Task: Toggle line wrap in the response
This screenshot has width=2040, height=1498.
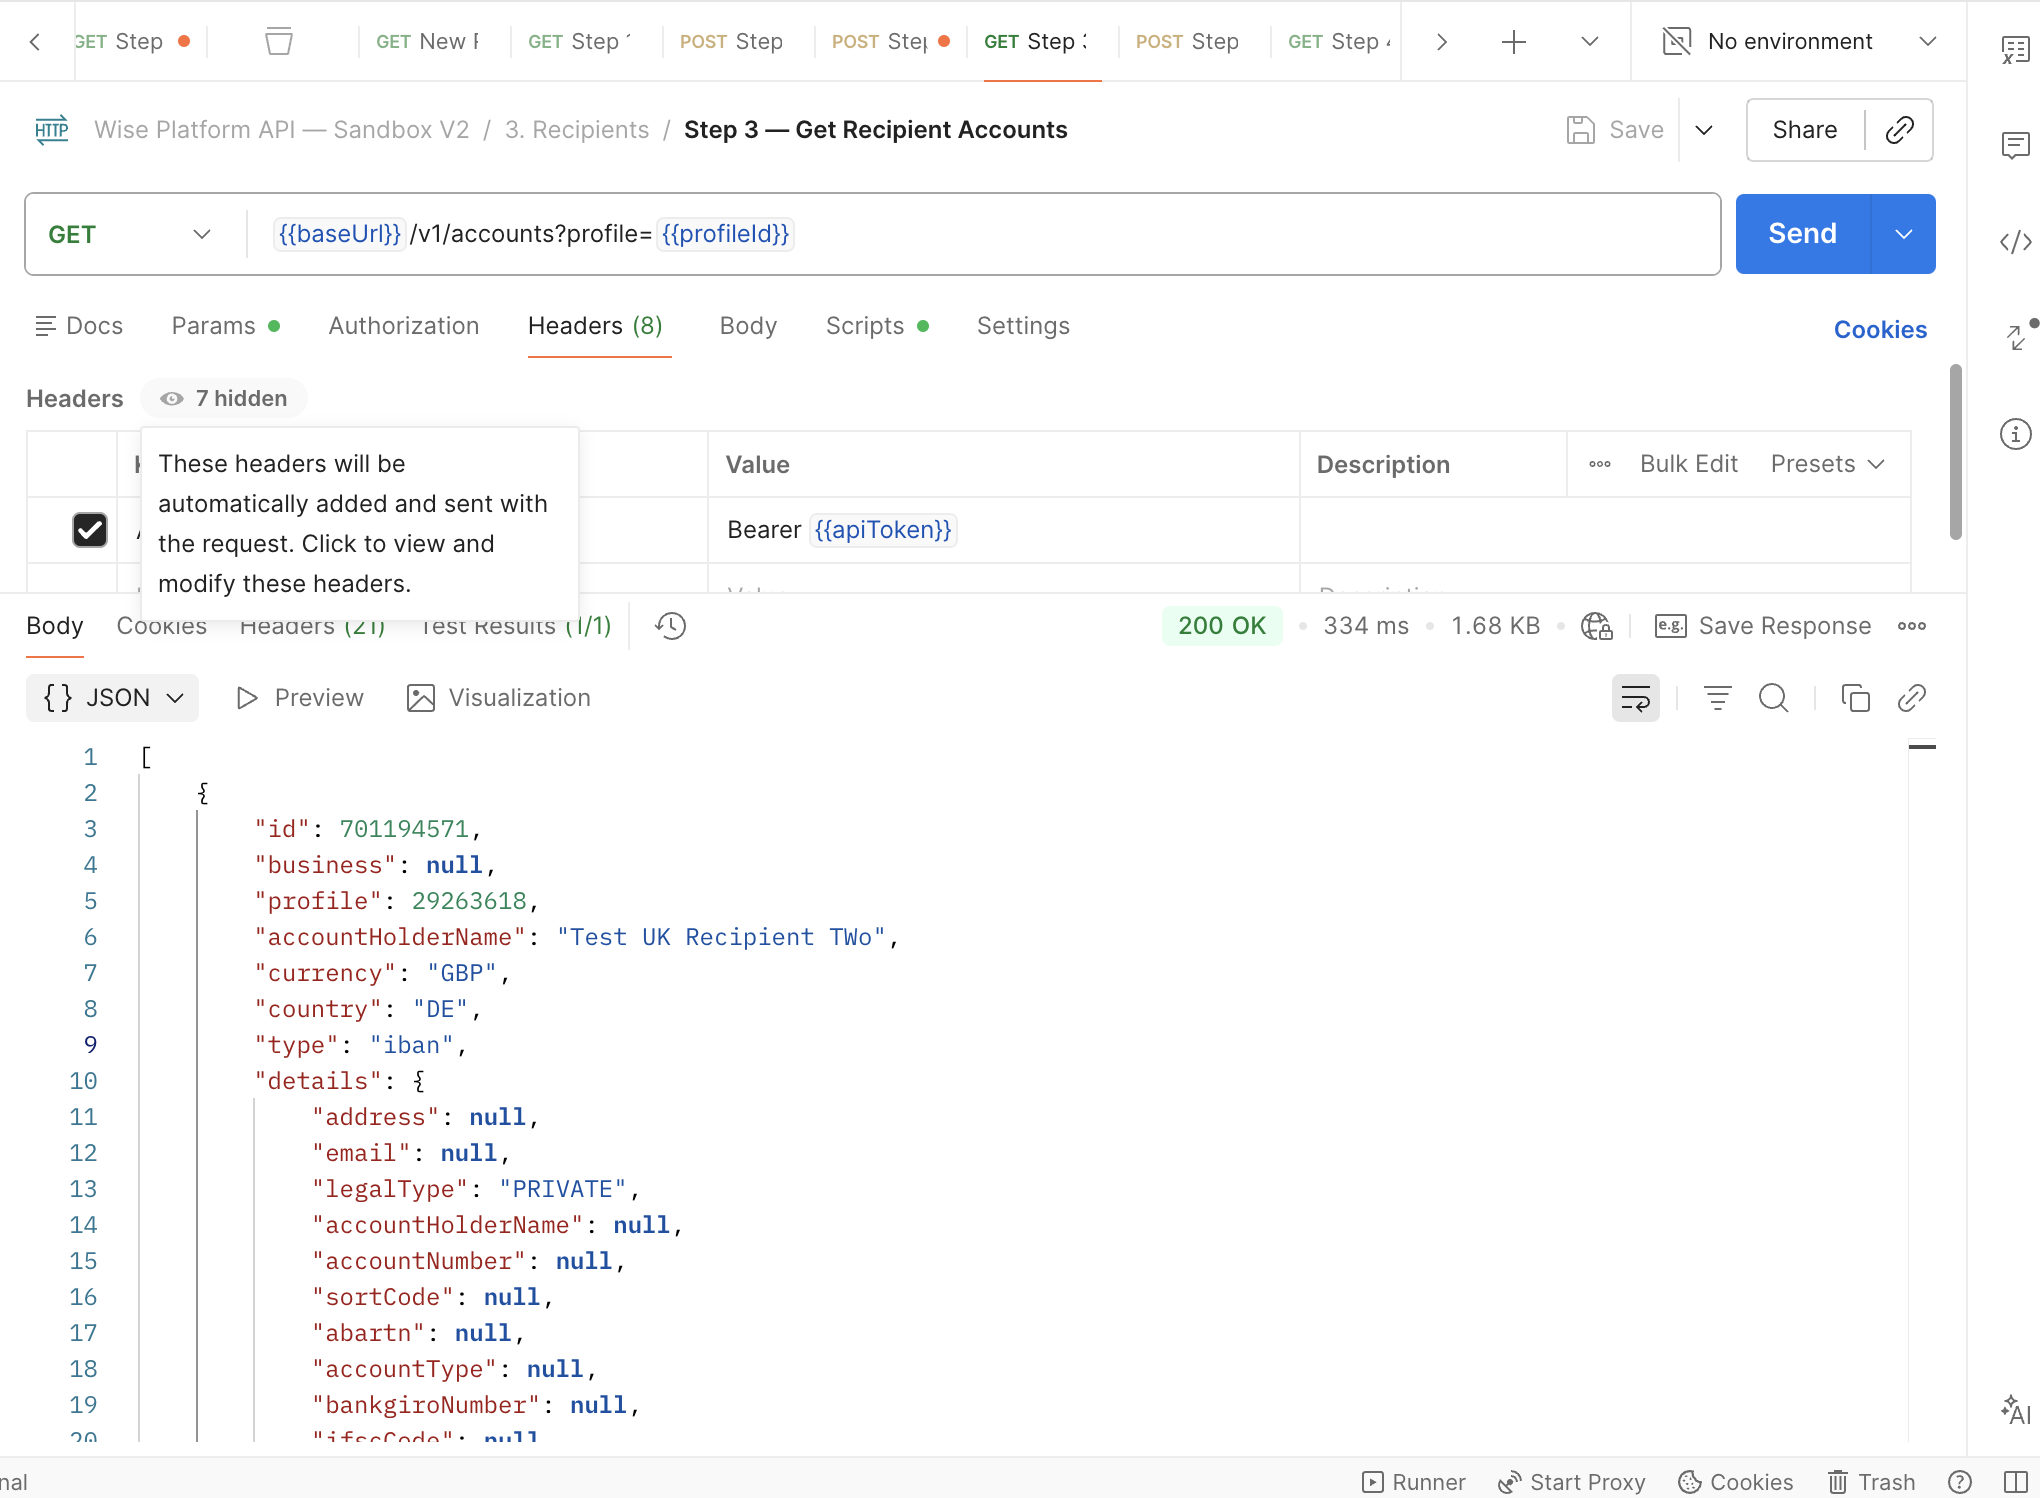Action: click(x=1636, y=698)
